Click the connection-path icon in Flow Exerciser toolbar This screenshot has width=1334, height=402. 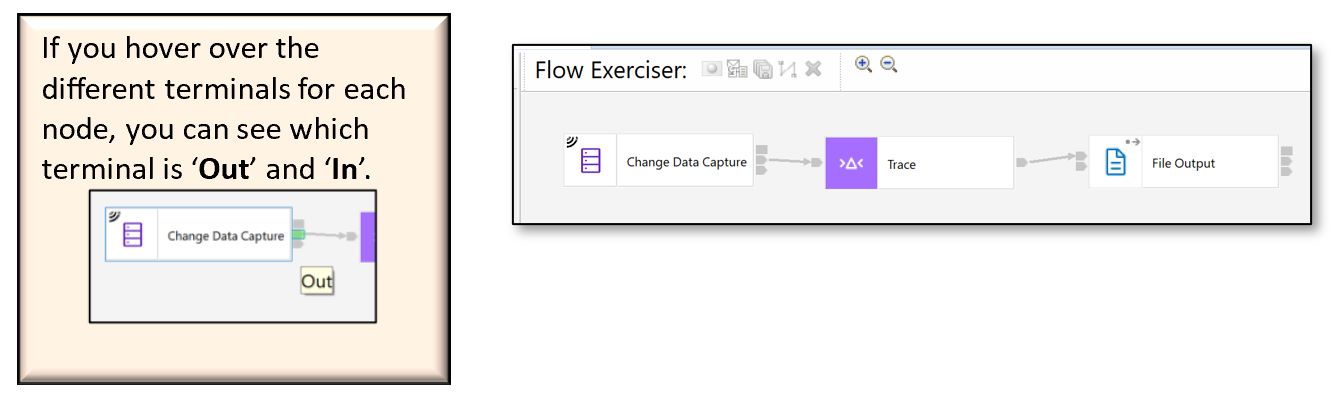click(788, 70)
